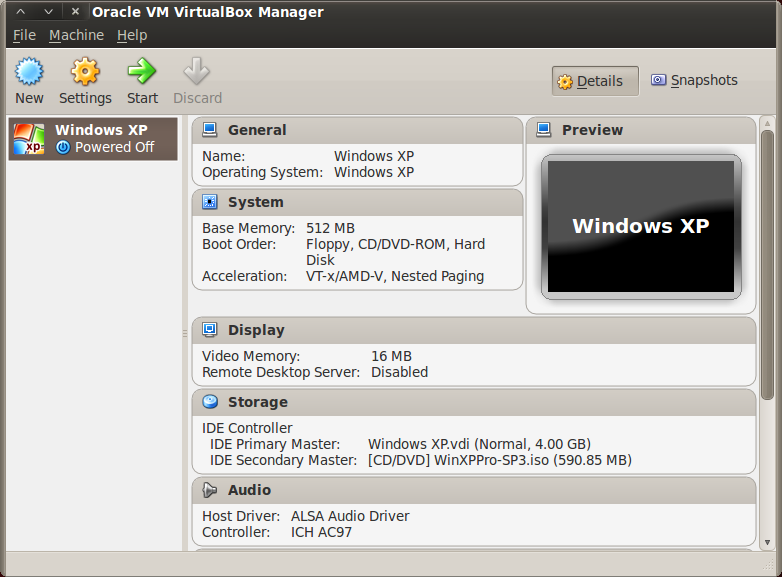Click the splitter handle between VM list and details

coord(184,333)
